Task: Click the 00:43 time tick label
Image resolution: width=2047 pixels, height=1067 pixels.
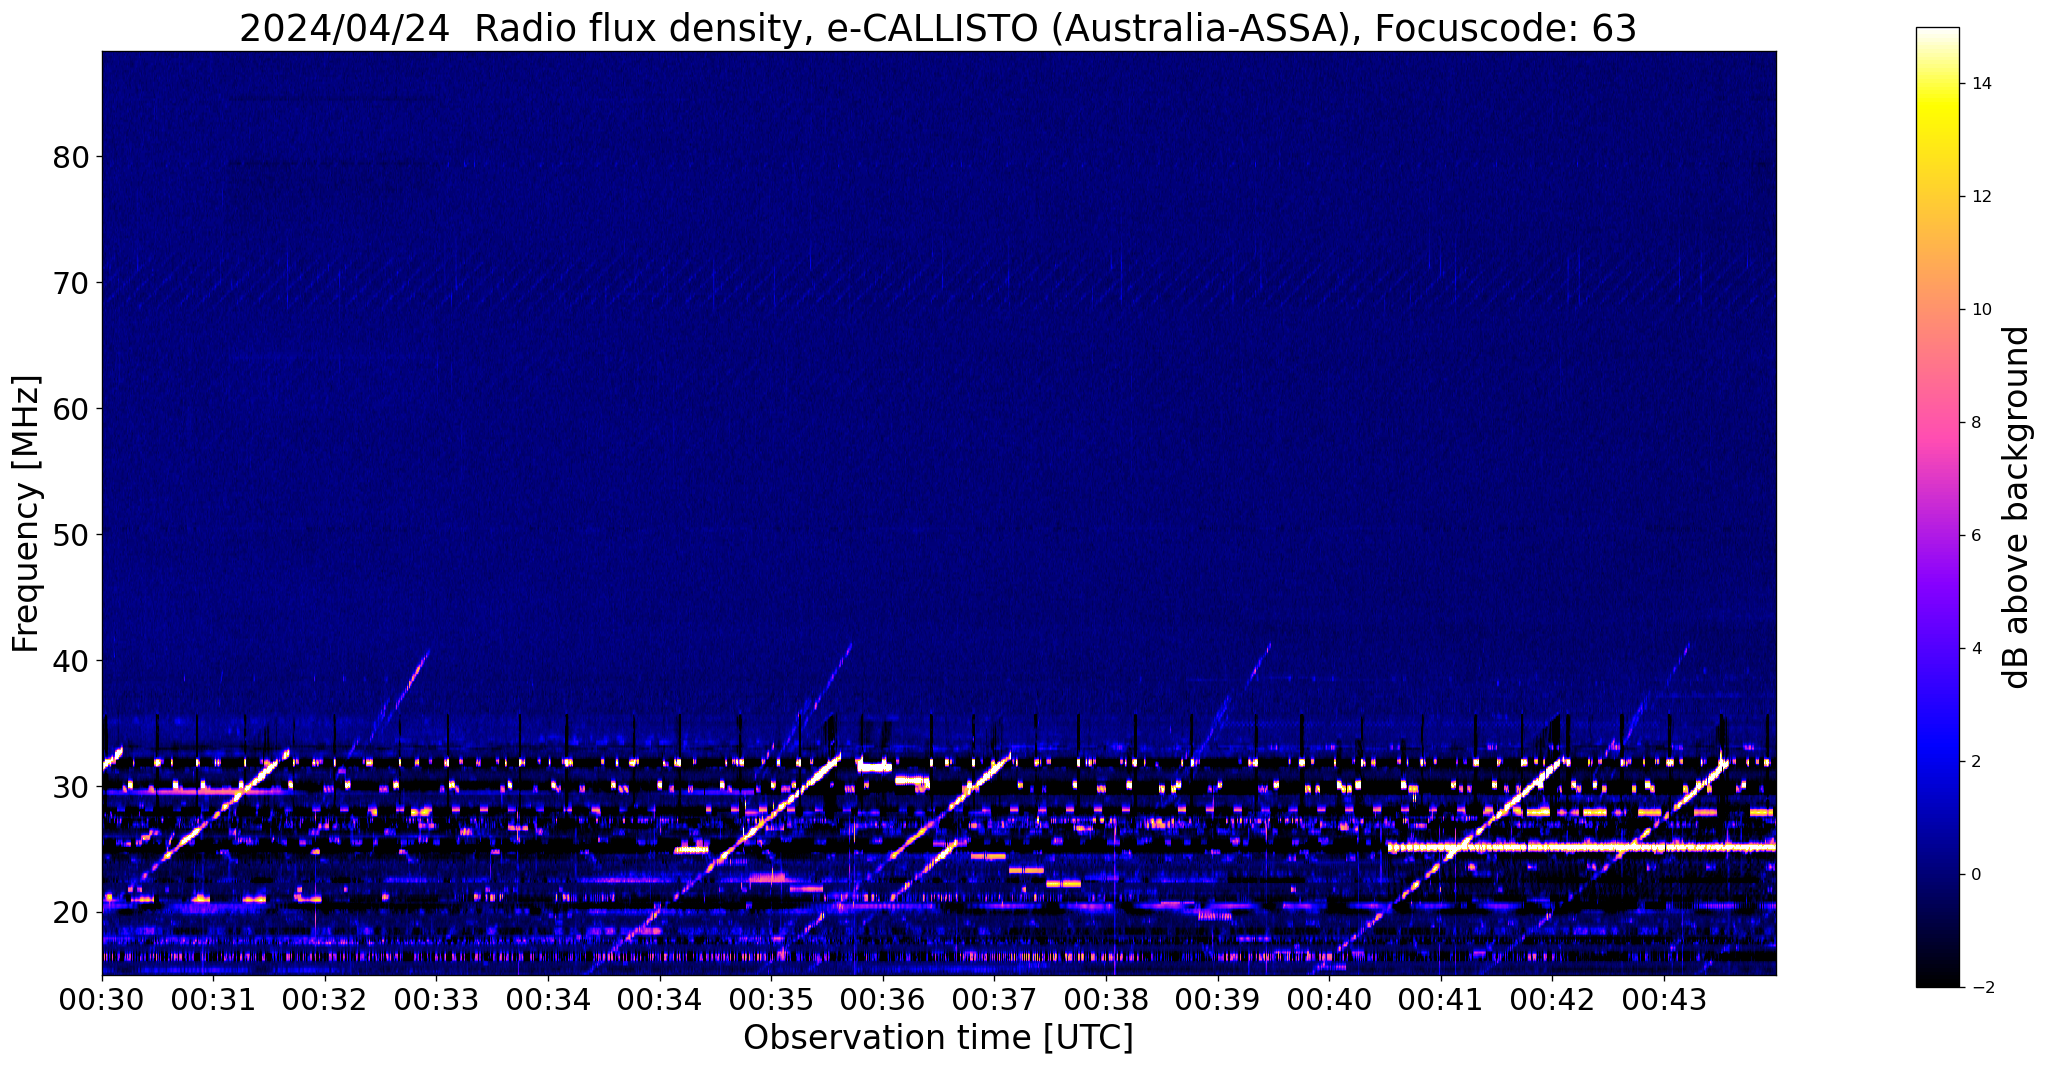Action: coord(1664,1001)
